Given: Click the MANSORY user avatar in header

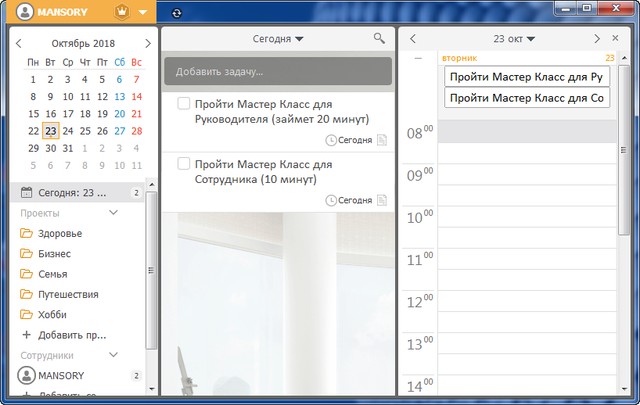Looking at the screenshot, I should (23, 13).
